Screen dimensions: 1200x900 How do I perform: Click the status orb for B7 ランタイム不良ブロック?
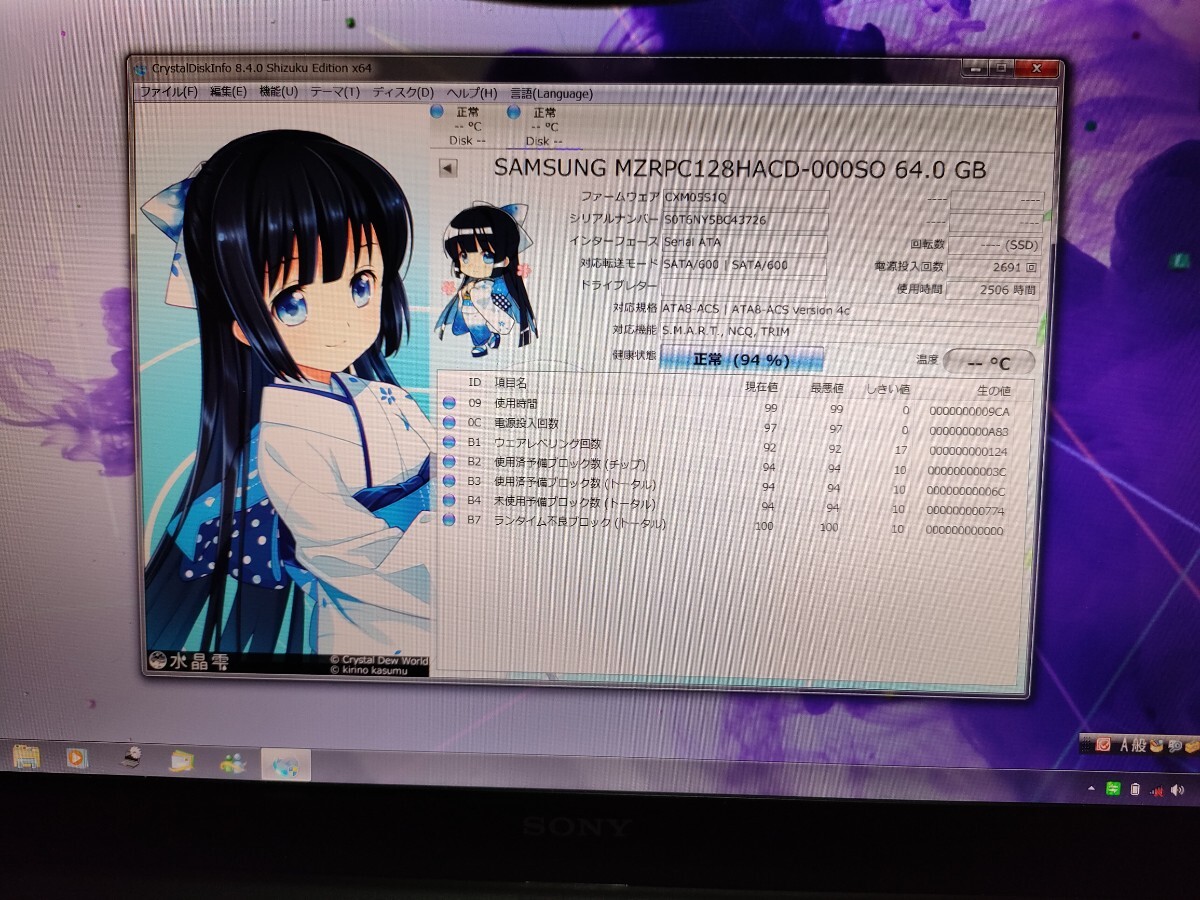[448, 520]
